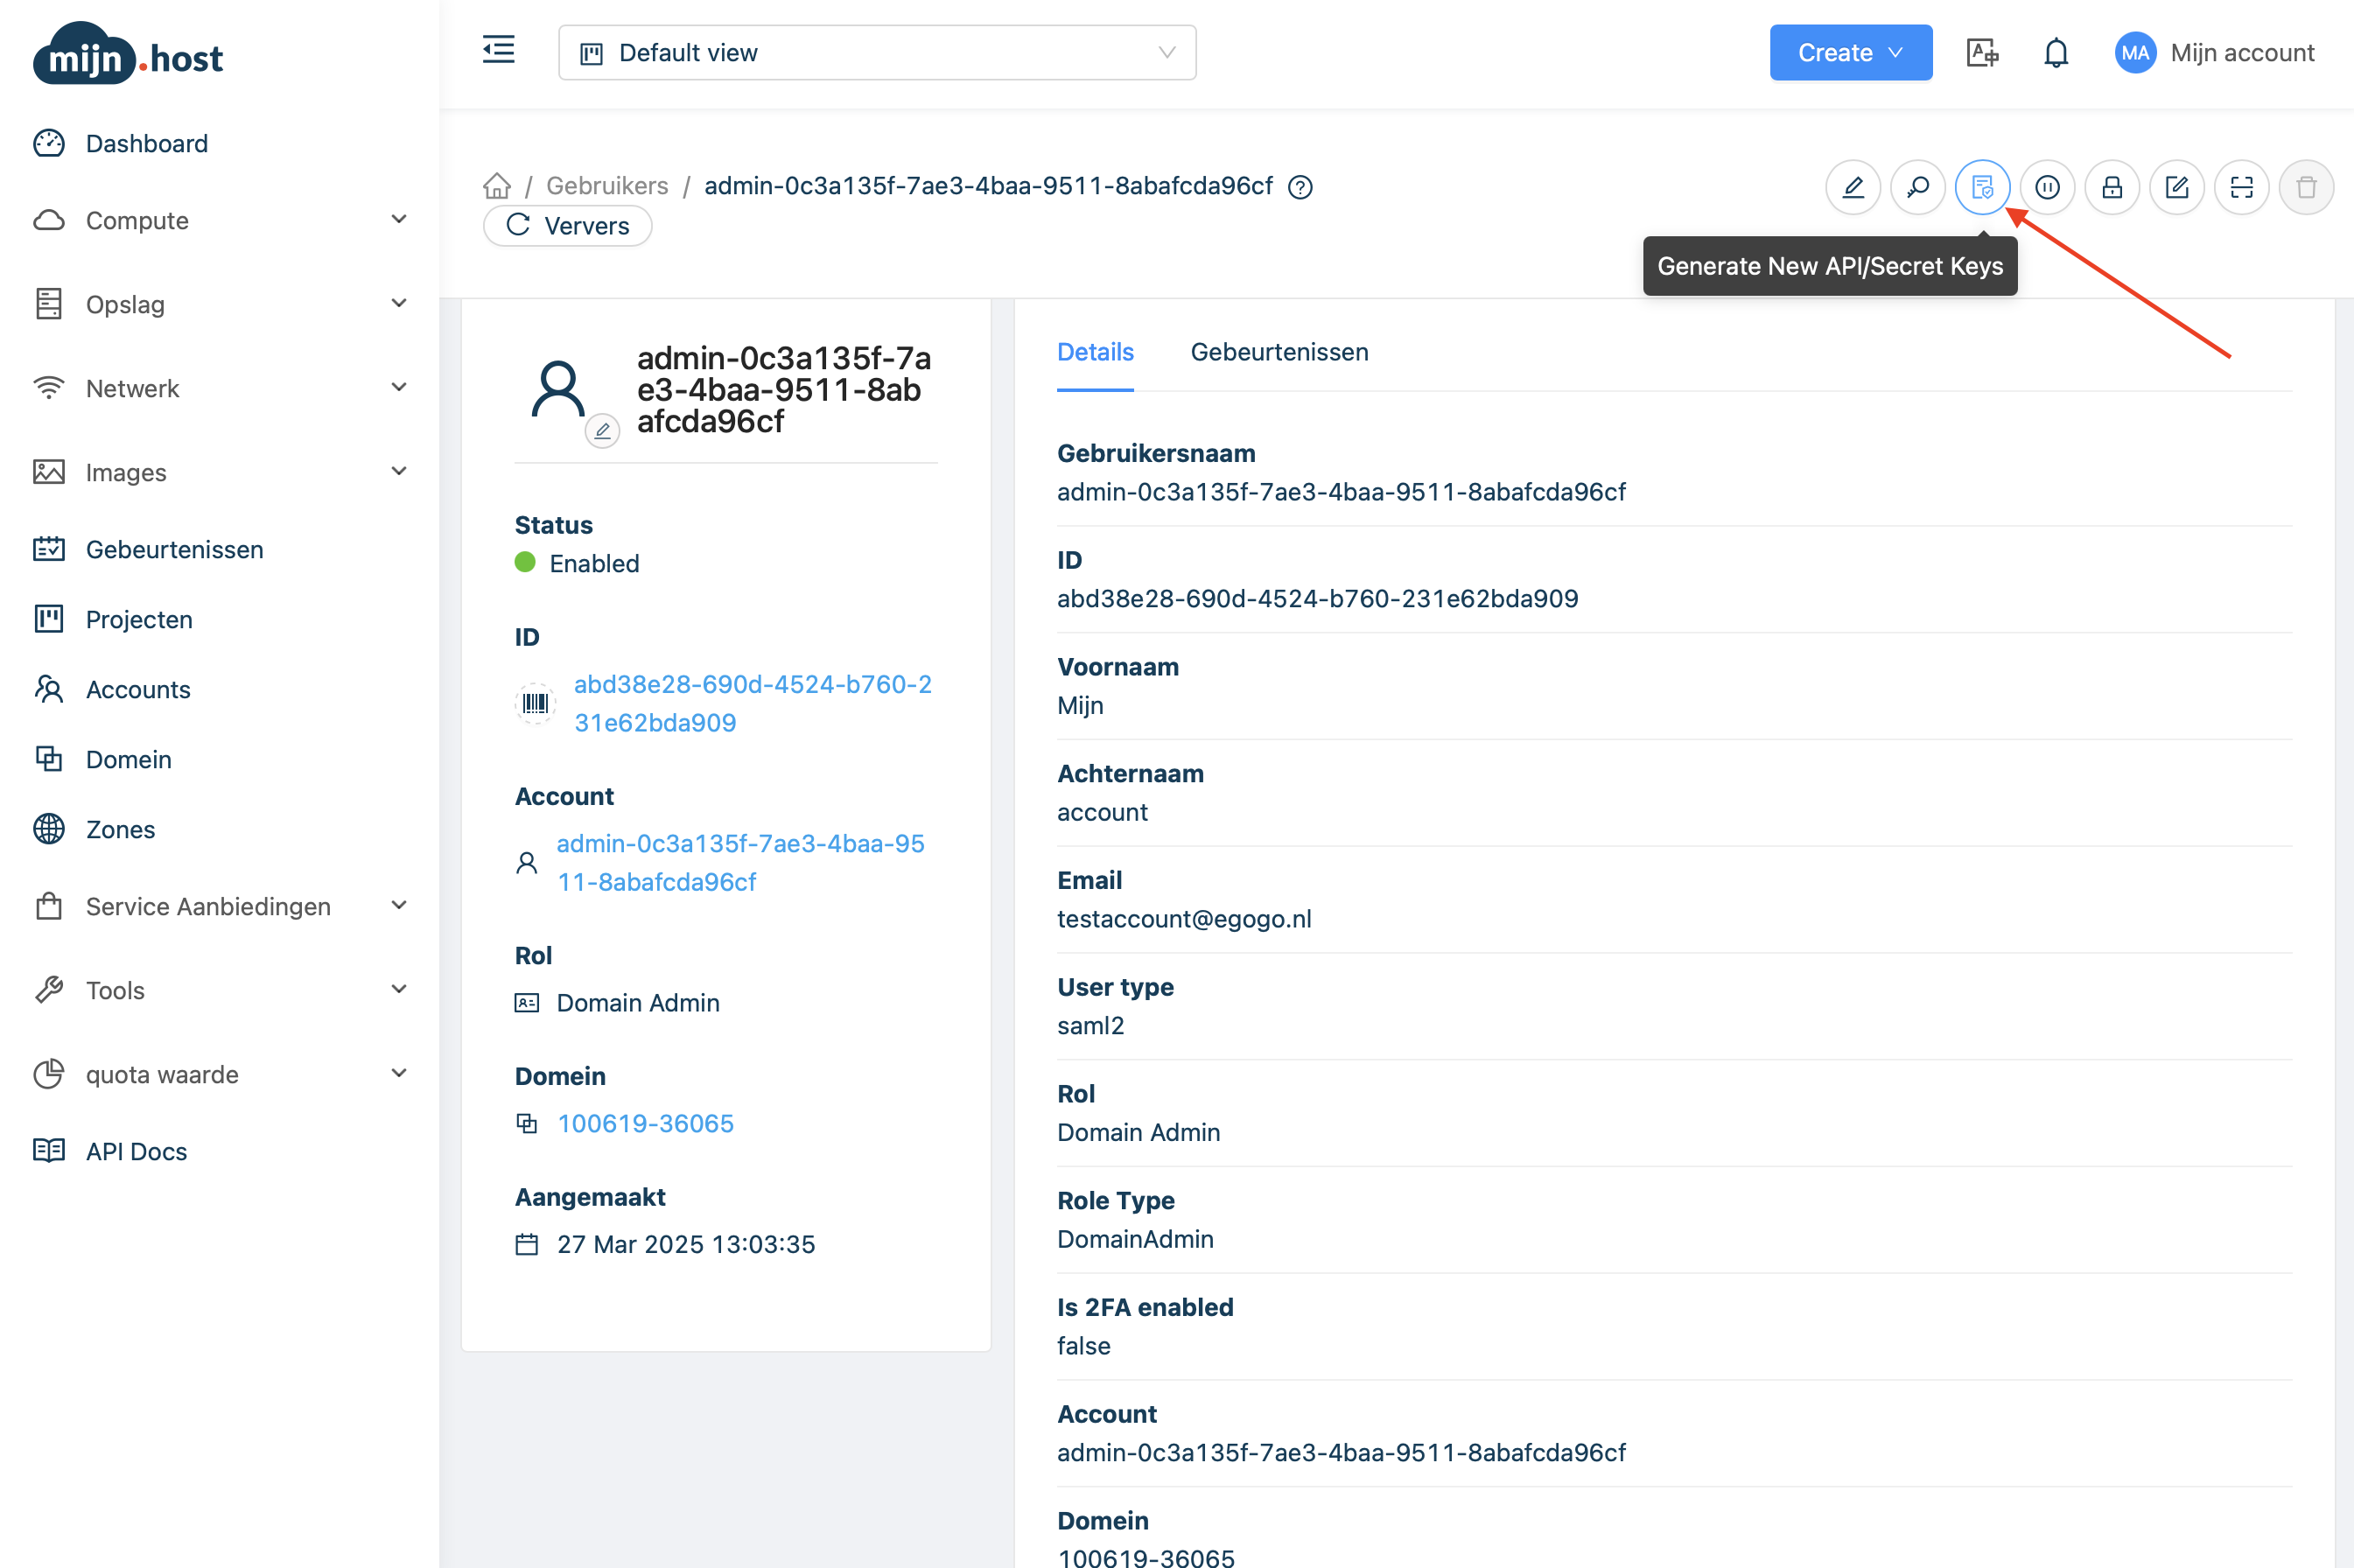
Task: Click the help question mark icon
Action: pyautogui.click(x=1300, y=187)
